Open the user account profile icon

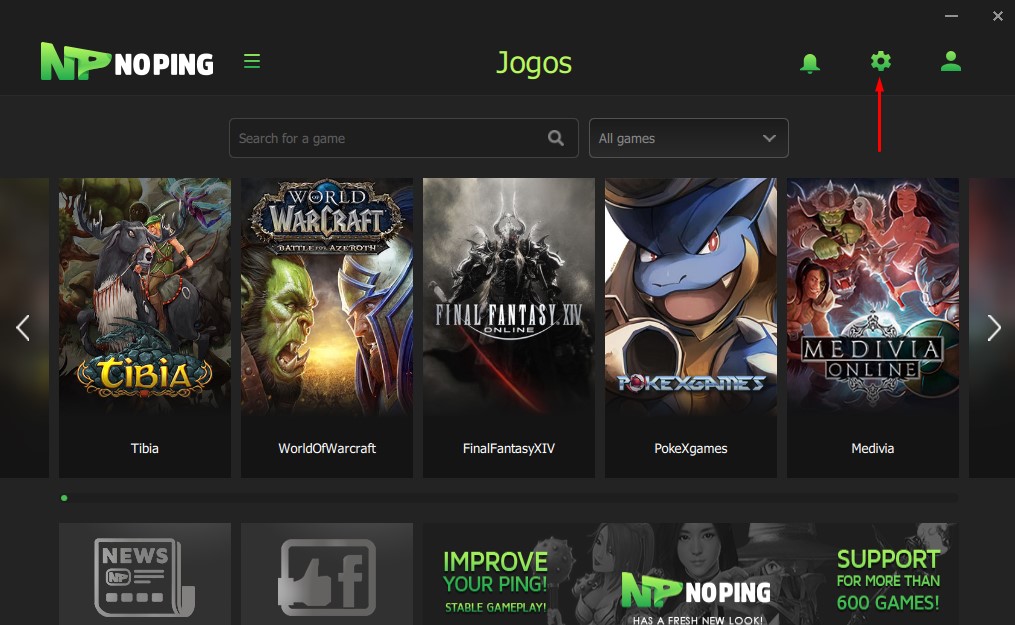(950, 61)
